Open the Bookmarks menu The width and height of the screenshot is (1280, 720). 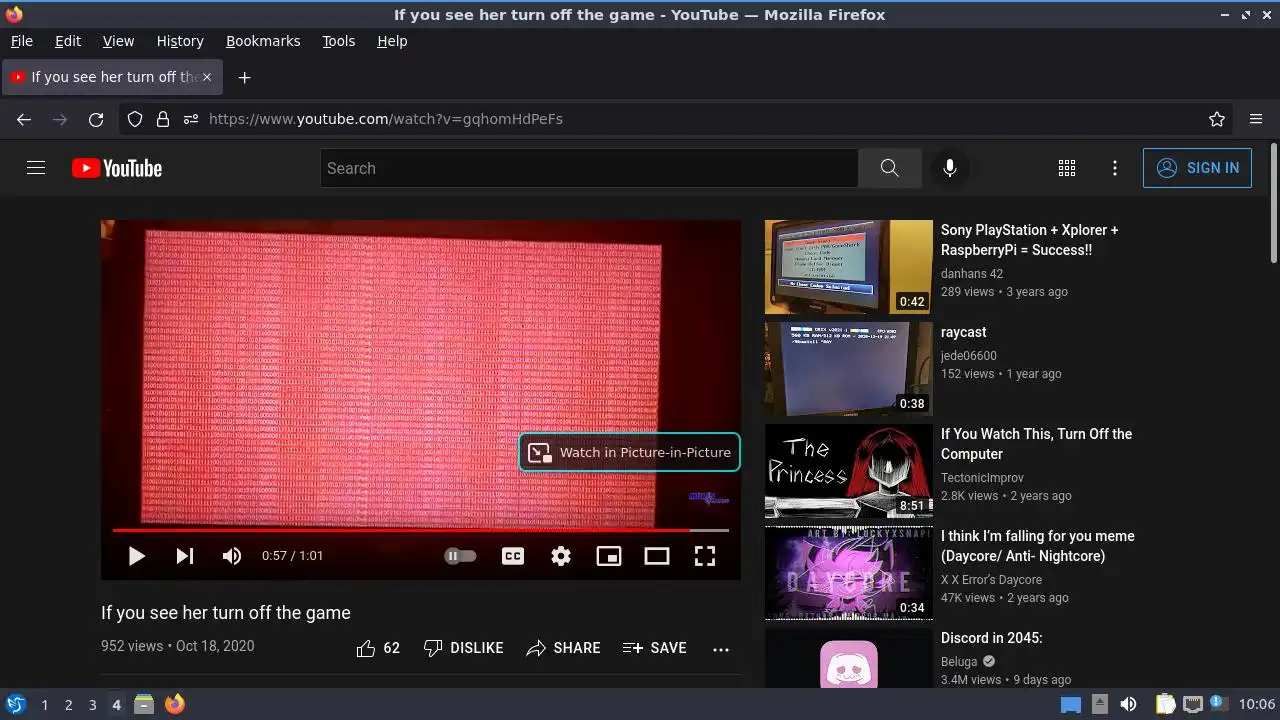(x=263, y=41)
